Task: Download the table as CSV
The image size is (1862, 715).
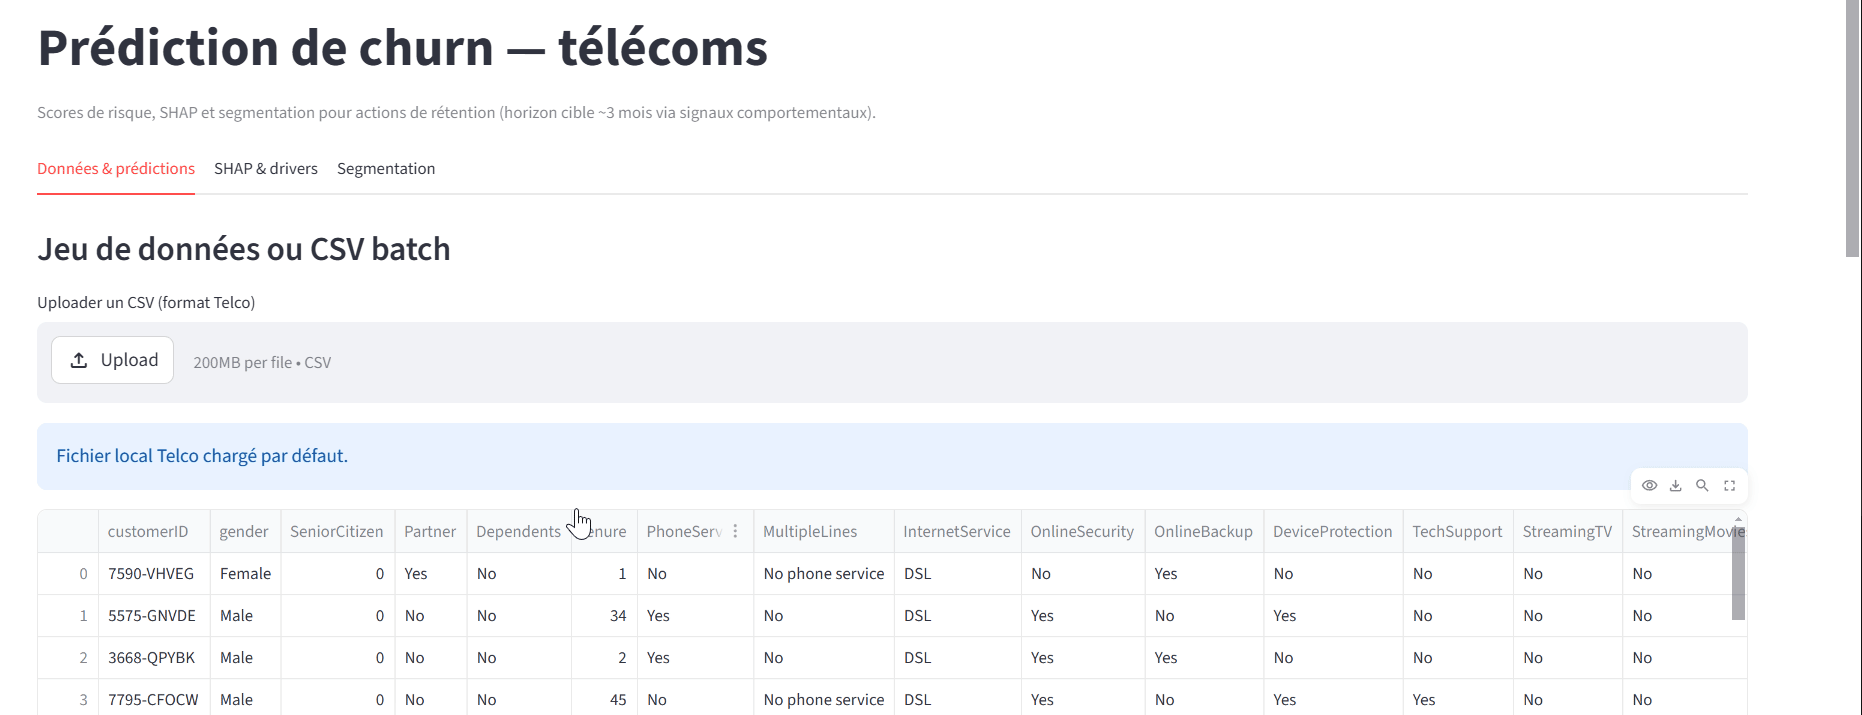Action: point(1676,486)
